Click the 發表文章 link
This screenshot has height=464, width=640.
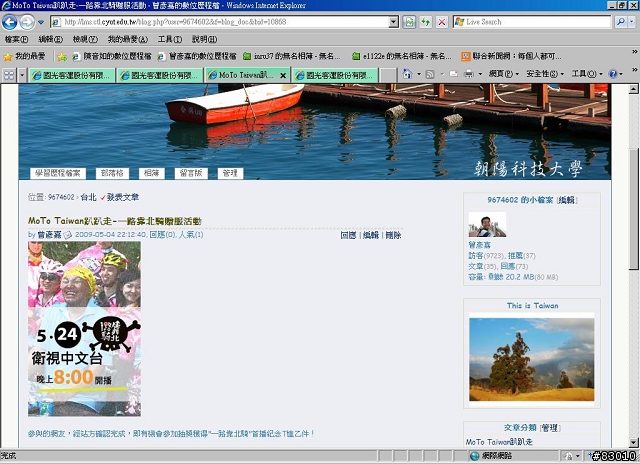click(x=122, y=197)
